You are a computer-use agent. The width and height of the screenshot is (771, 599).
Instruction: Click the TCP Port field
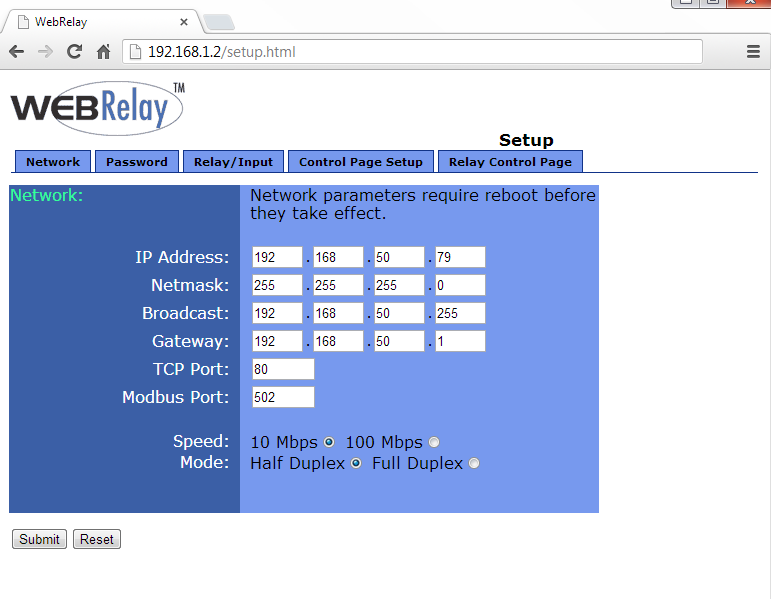point(283,369)
